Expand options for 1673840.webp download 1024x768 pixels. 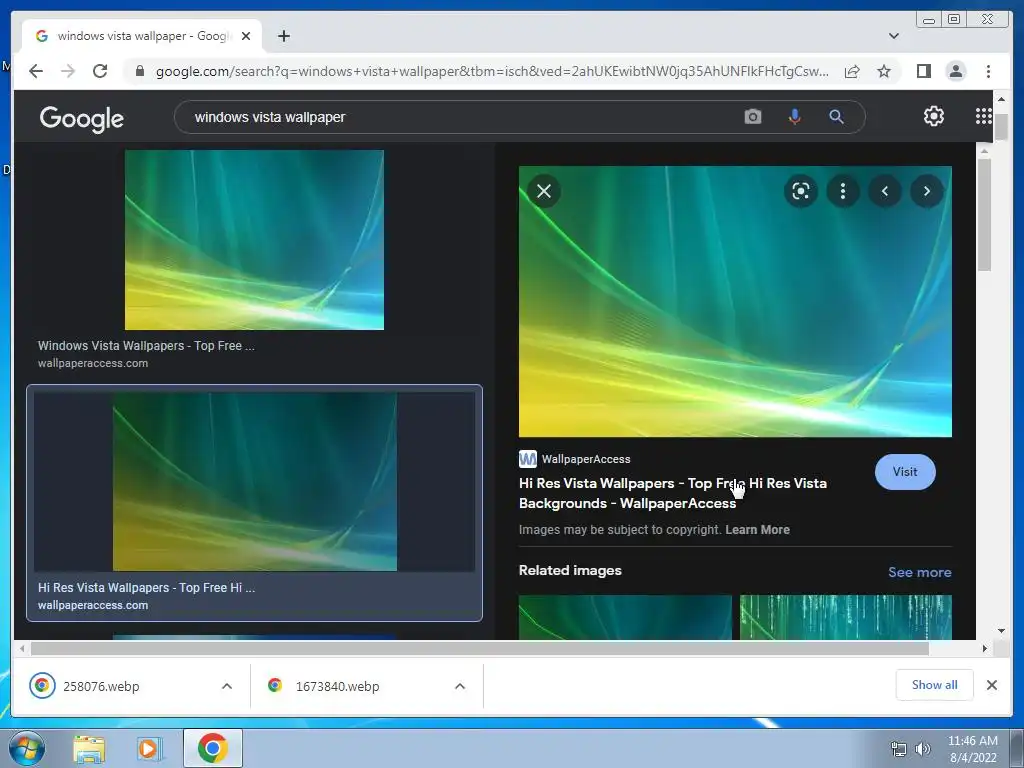coord(460,686)
